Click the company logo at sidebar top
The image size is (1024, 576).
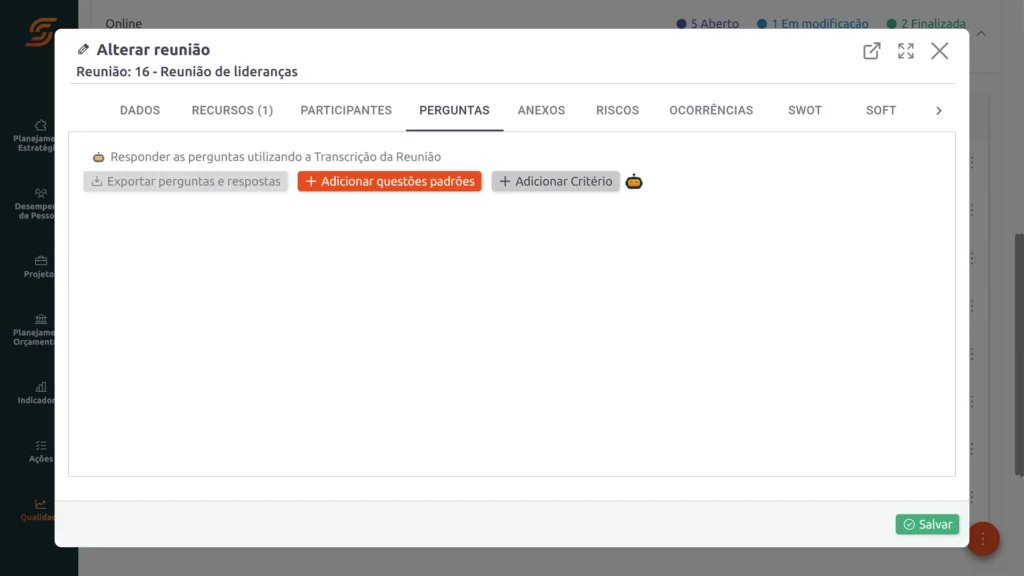point(39,31)
